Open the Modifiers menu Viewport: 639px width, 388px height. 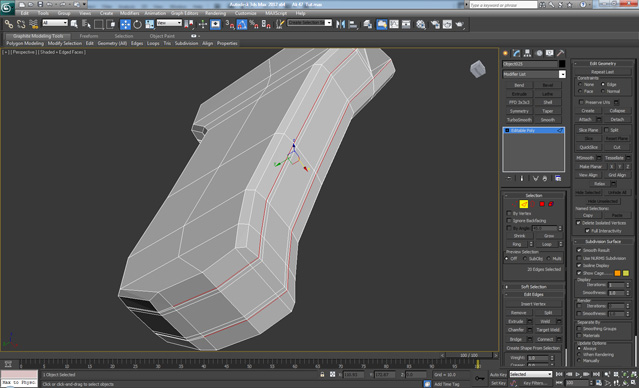pos(130,13)
